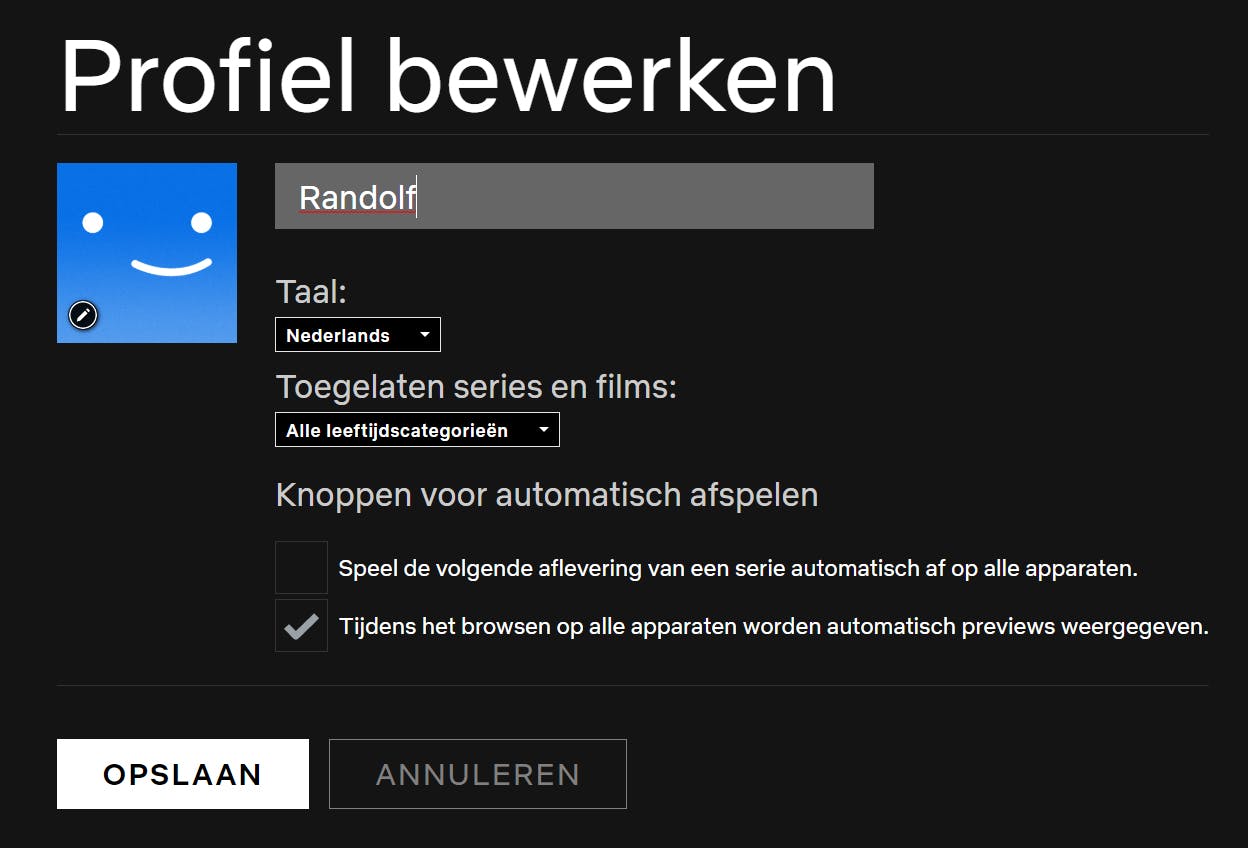Click the "Toegelaten series en films:" label
This screenshot has height=848, width=1248.
[476, 387]
